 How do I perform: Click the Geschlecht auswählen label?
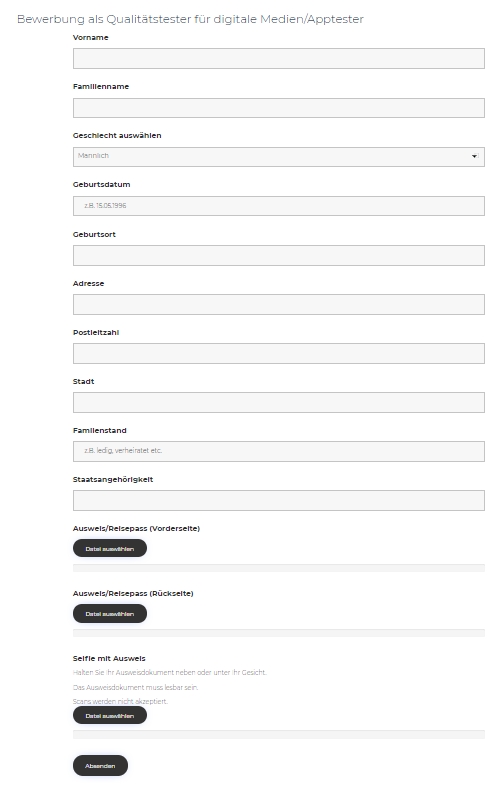[117, 135]
